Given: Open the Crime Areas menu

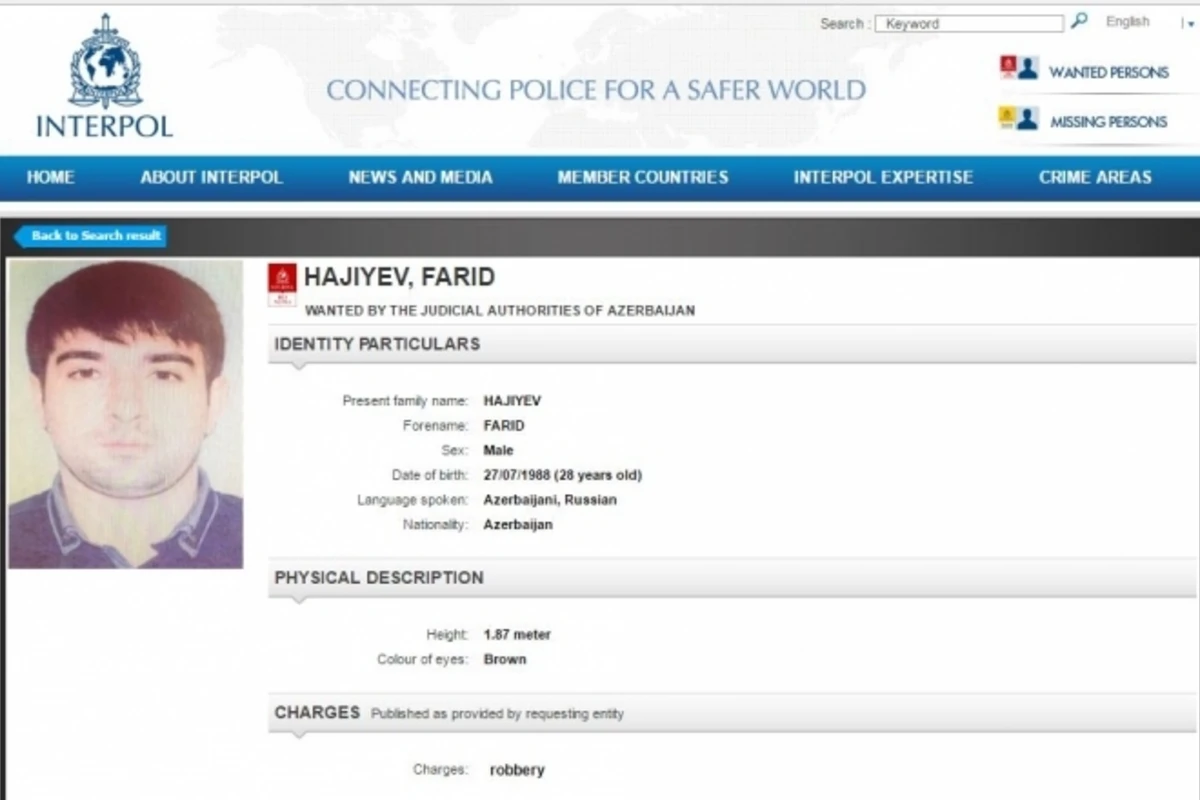Looking at the screenshot, I should click(x=1095, y=178).
